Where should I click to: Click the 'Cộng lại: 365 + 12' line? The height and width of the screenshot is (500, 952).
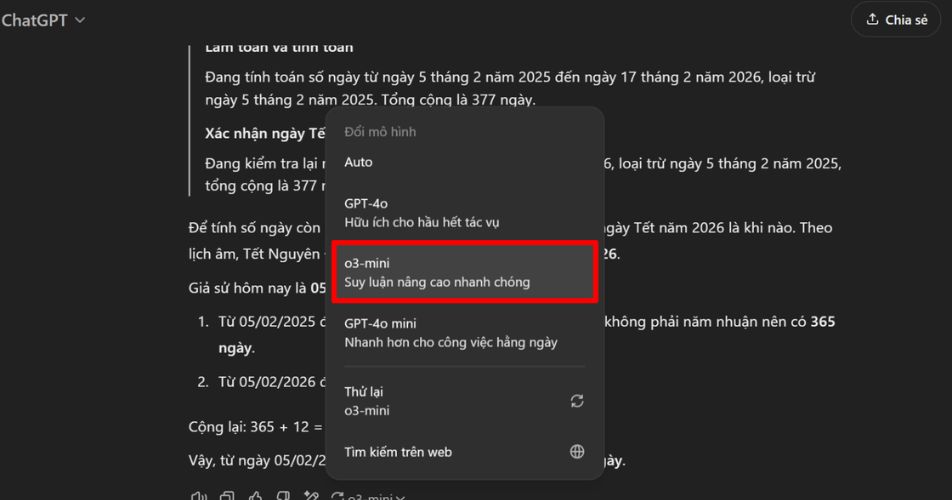(256, 427)
